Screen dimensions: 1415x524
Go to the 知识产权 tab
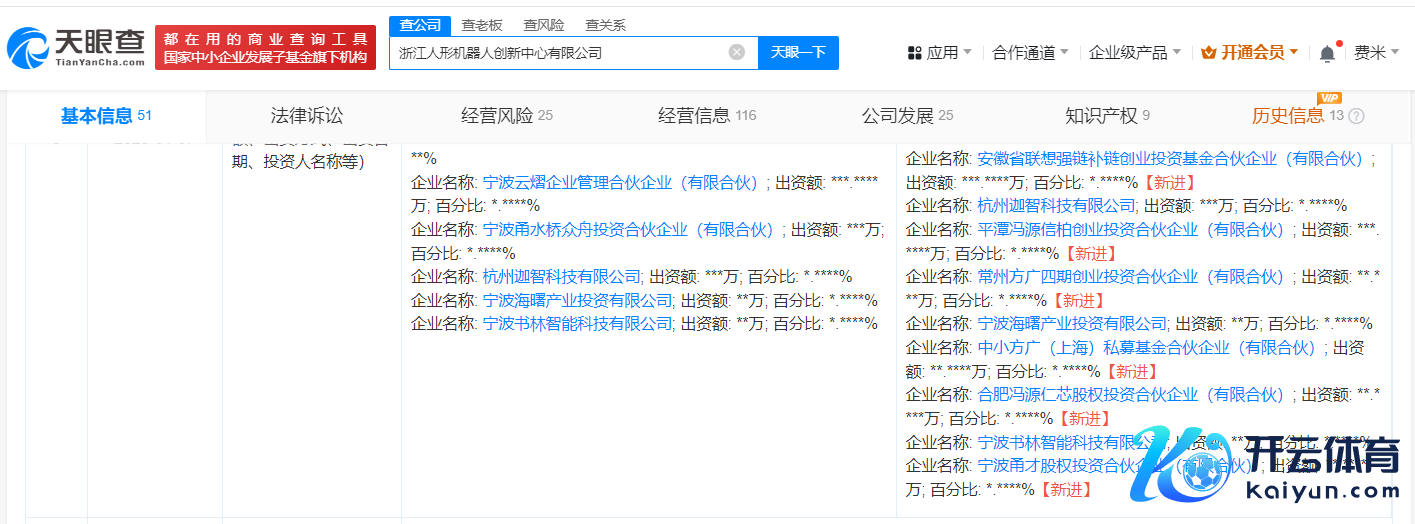click(x=1100, y=116)
